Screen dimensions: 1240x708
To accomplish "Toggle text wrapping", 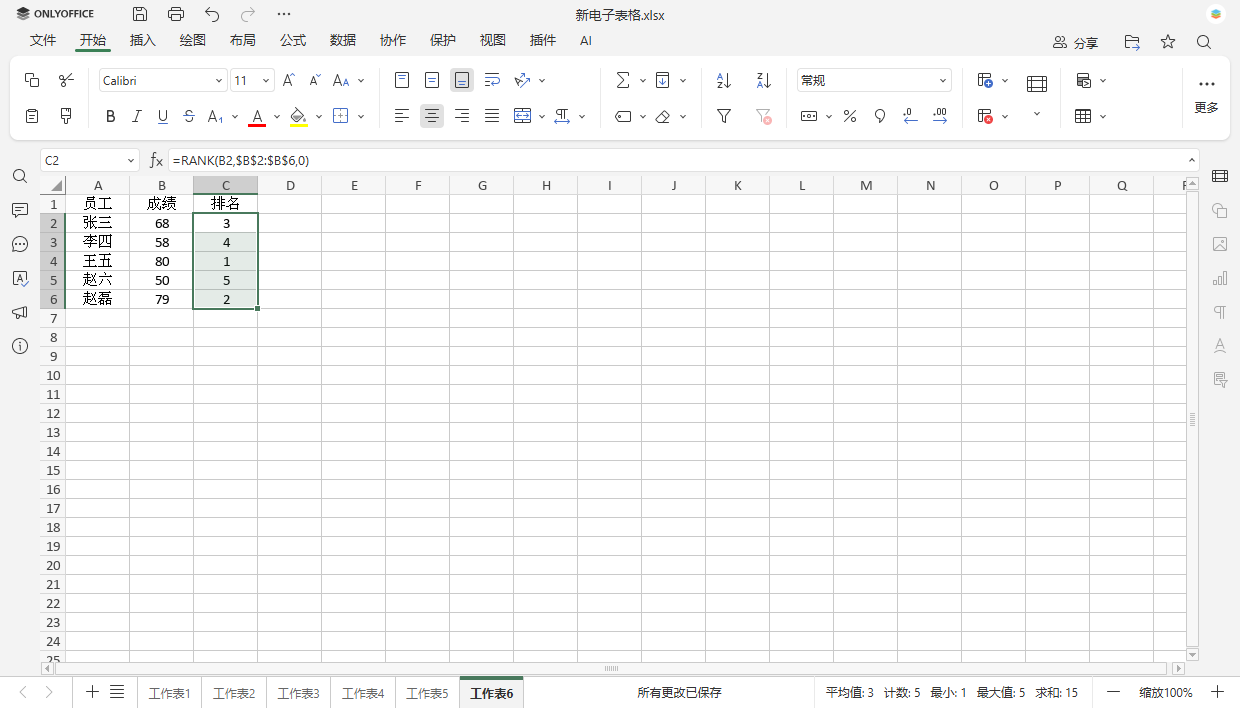I will click(x=492, y=80).
